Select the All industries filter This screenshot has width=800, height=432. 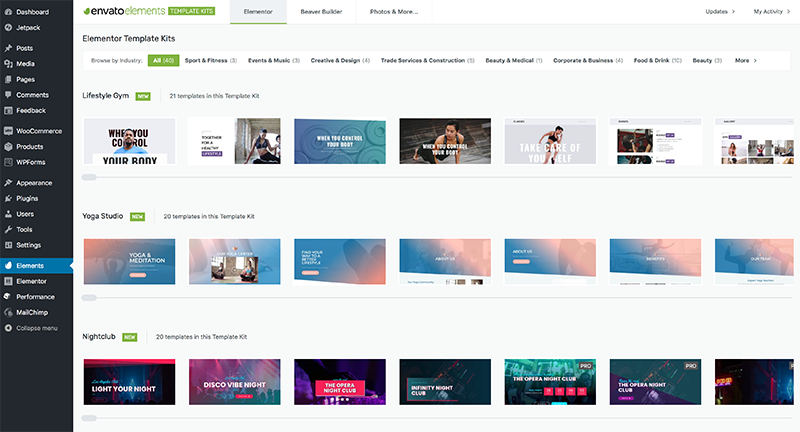pos(160,60)
